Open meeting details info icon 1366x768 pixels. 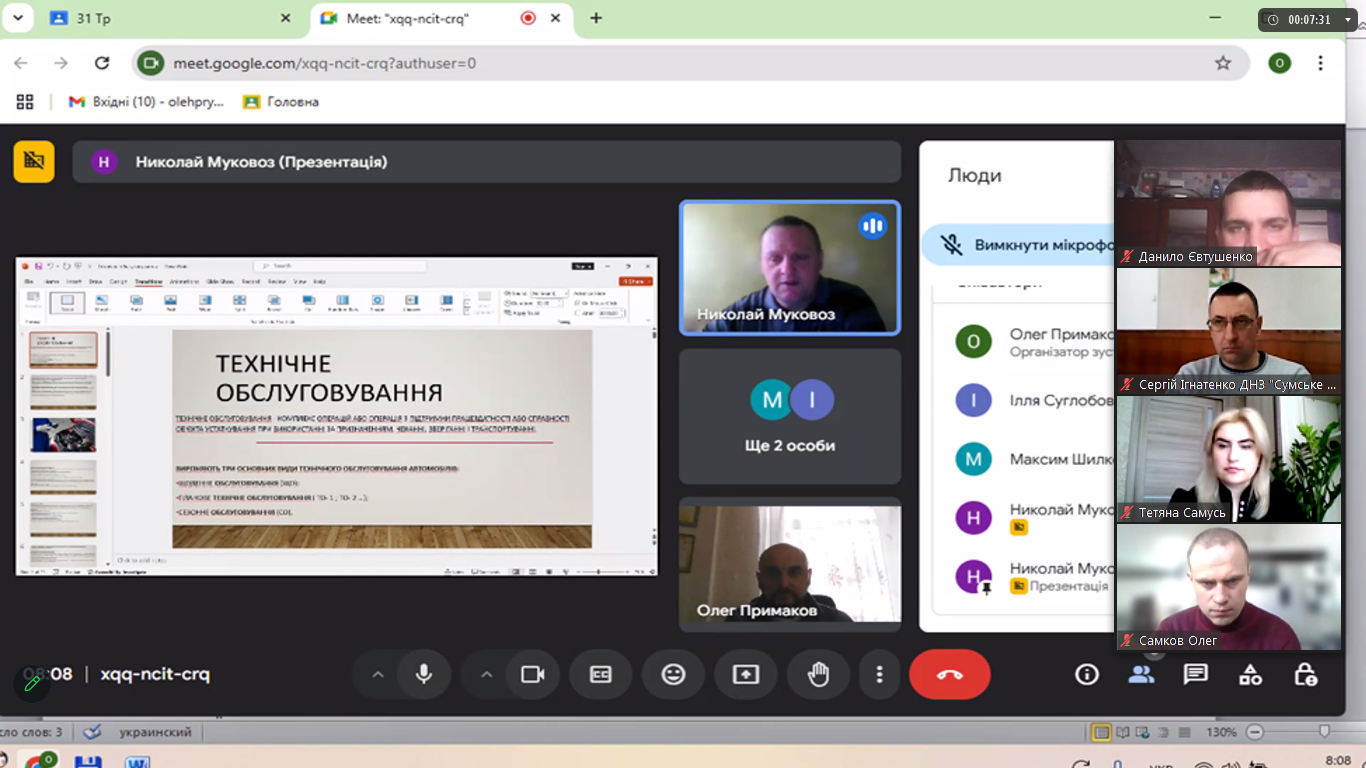[1086, 674]
